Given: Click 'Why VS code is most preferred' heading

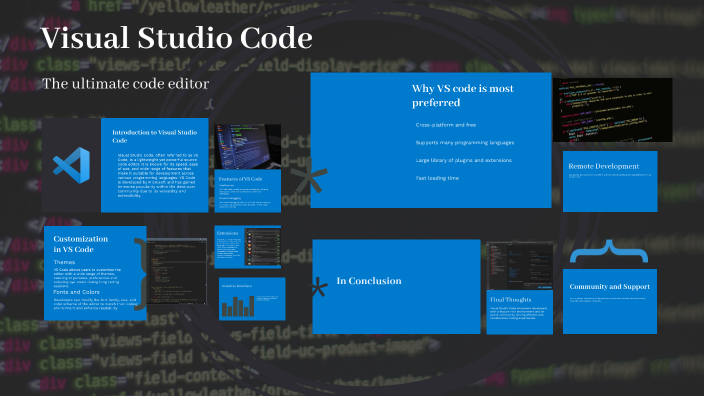Looking at the screenshot, I should pyautogui.click(x=463, y=95).
